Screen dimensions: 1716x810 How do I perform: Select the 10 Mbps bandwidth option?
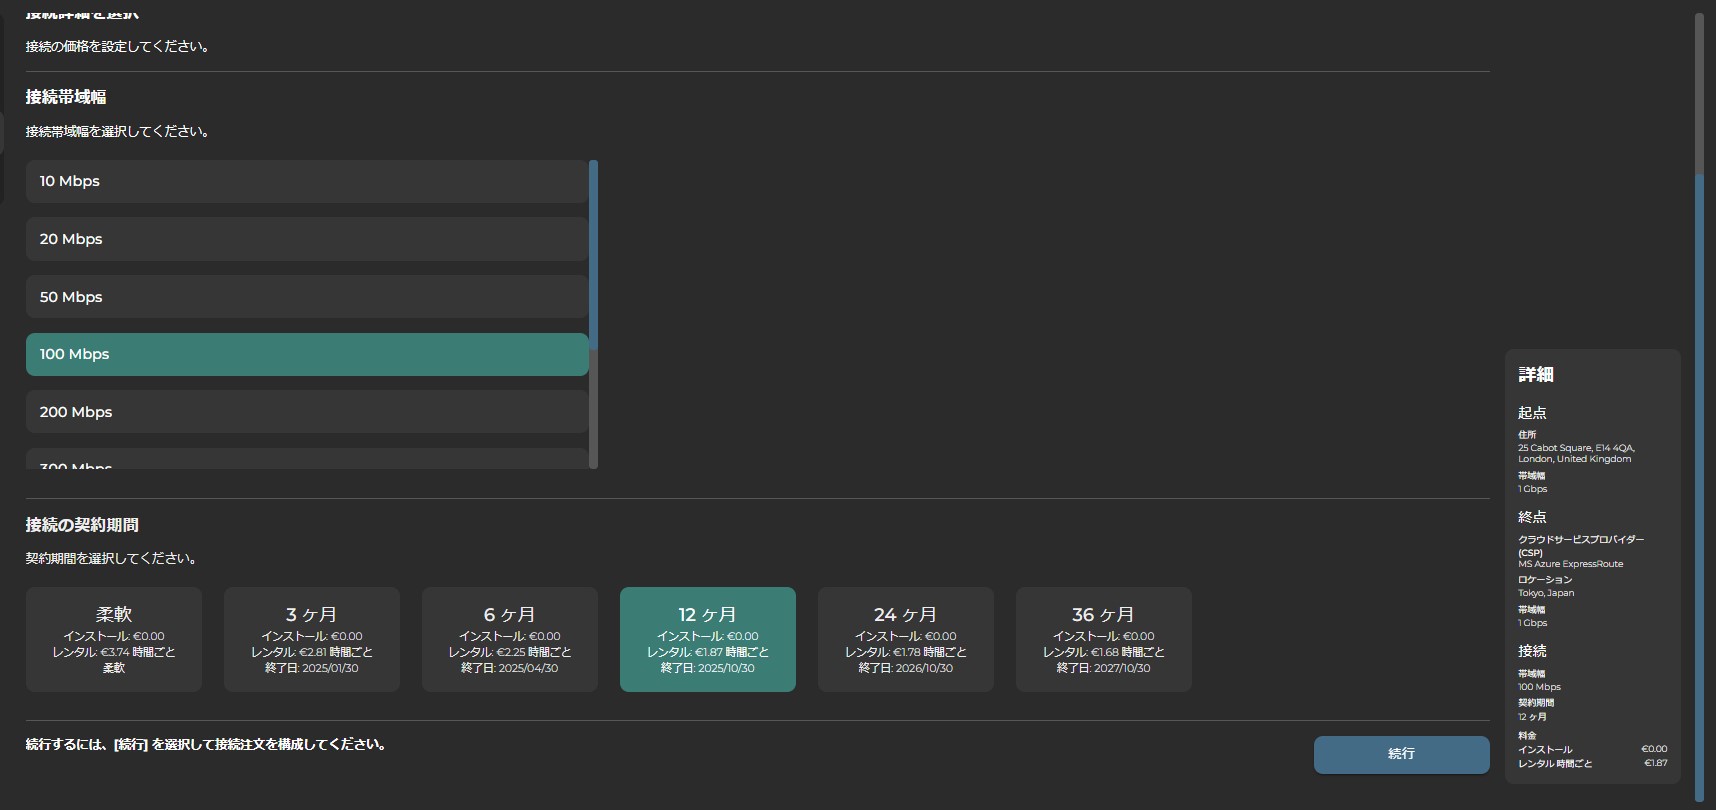point(306,181)
